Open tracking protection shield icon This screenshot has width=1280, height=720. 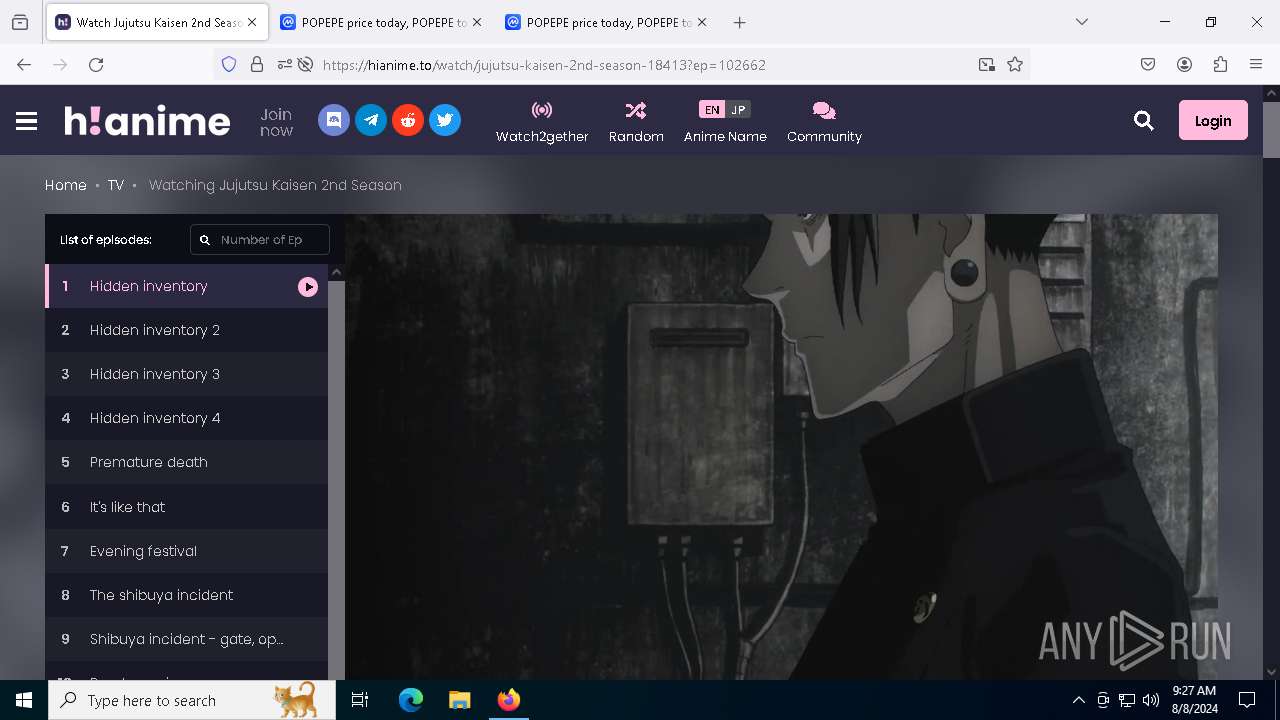click(229, 64)
